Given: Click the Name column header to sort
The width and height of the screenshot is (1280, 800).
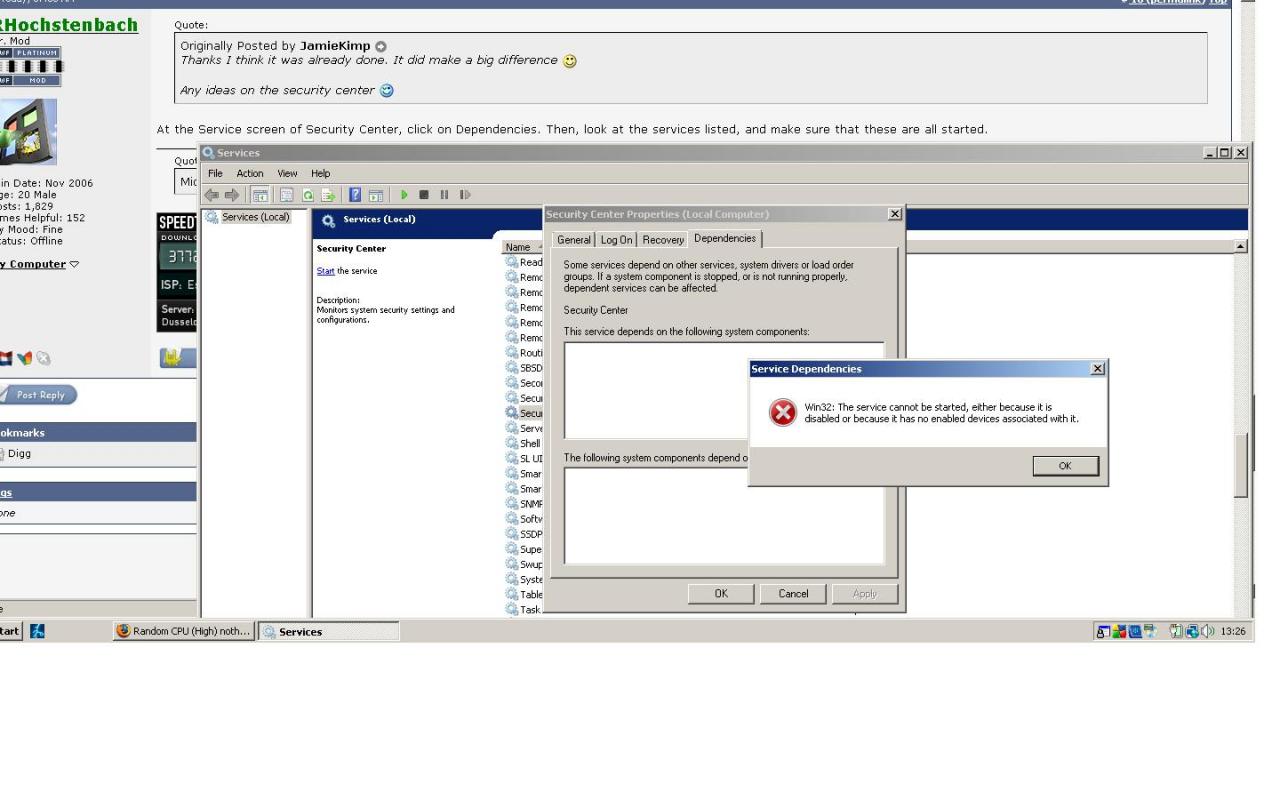Looking at the screenshot, I should [518, 247].
